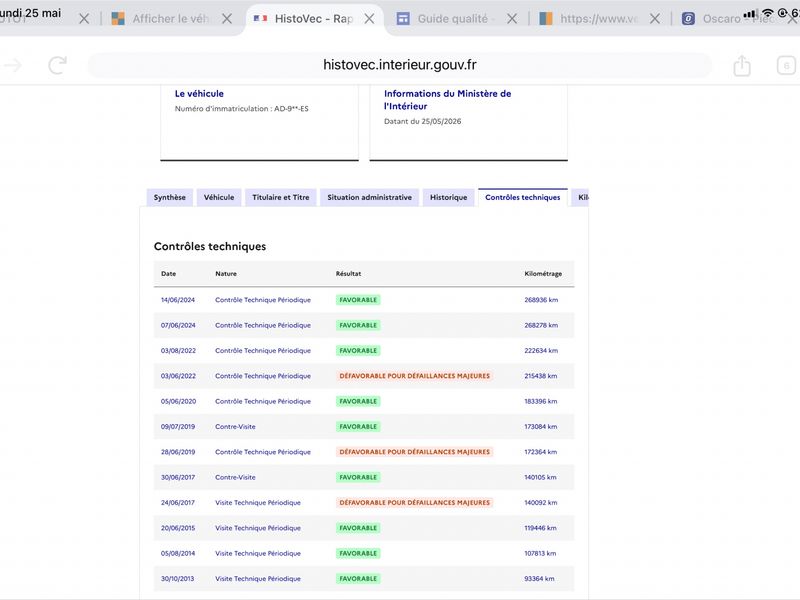Click the 14/06/2024 contrôle technique row
The image size is (800, 600).
[364, 300]
